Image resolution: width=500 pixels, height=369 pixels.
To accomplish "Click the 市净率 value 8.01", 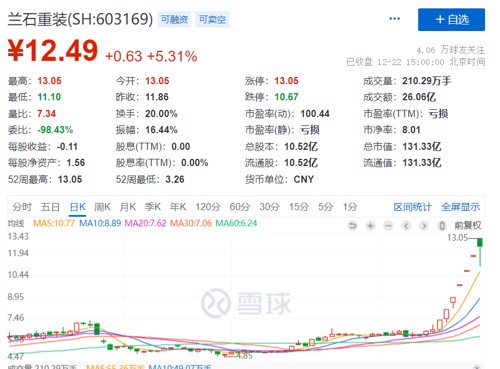I will click(x=411, y=130).
